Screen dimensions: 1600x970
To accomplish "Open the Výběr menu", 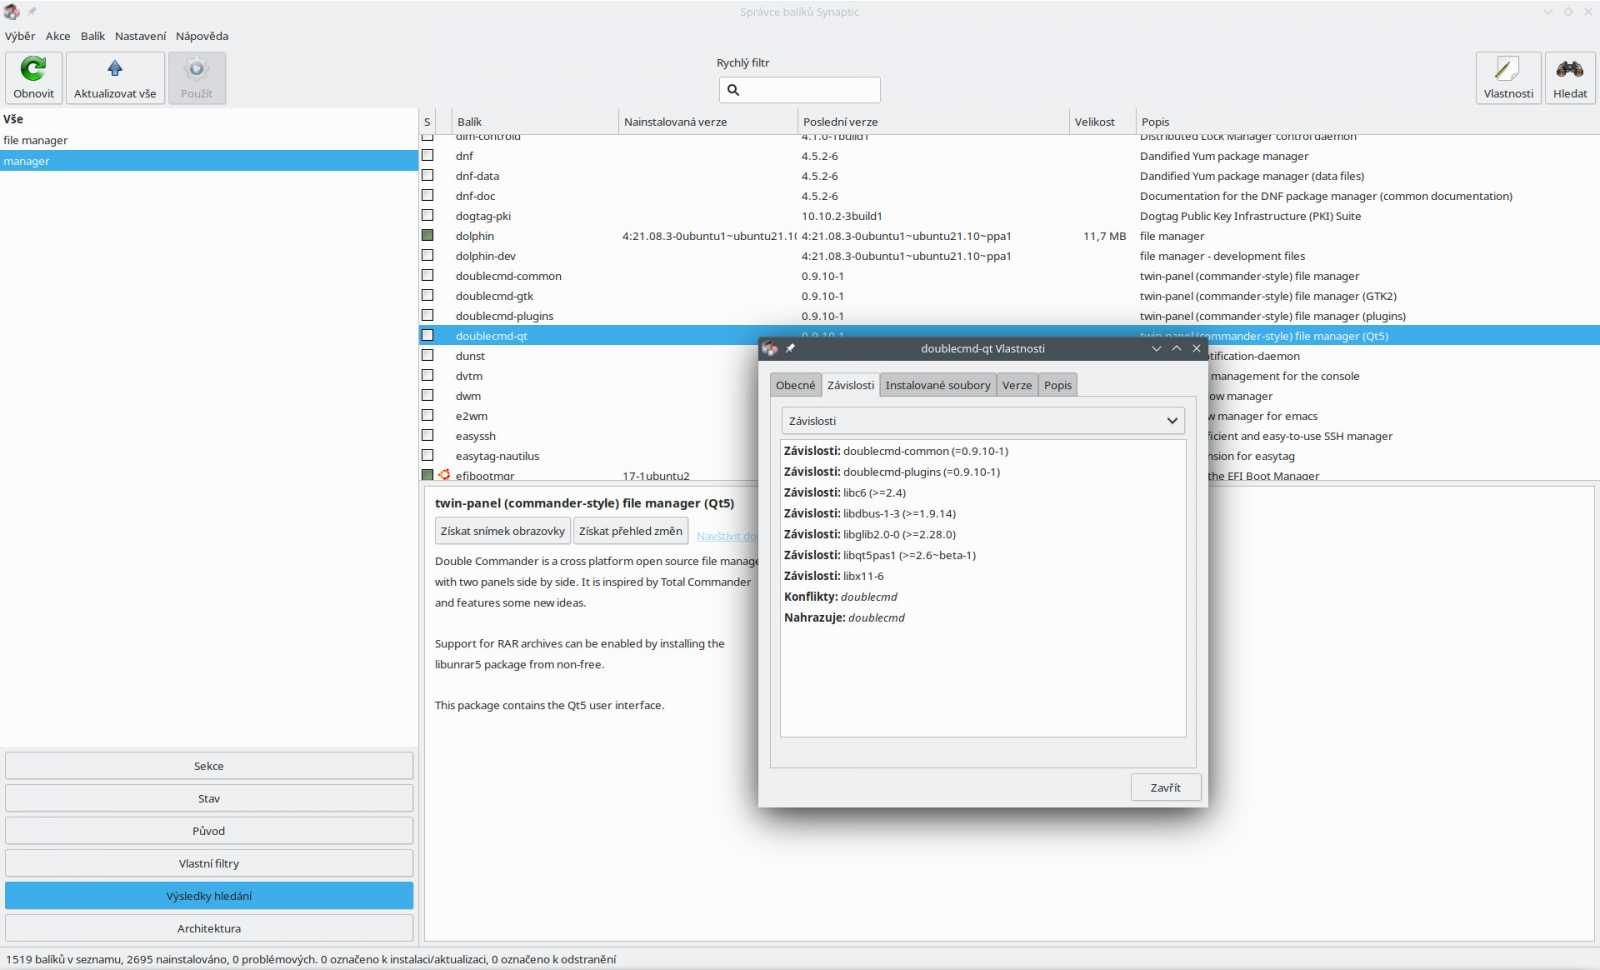I will pyautogui.click(x=20, y=36).
